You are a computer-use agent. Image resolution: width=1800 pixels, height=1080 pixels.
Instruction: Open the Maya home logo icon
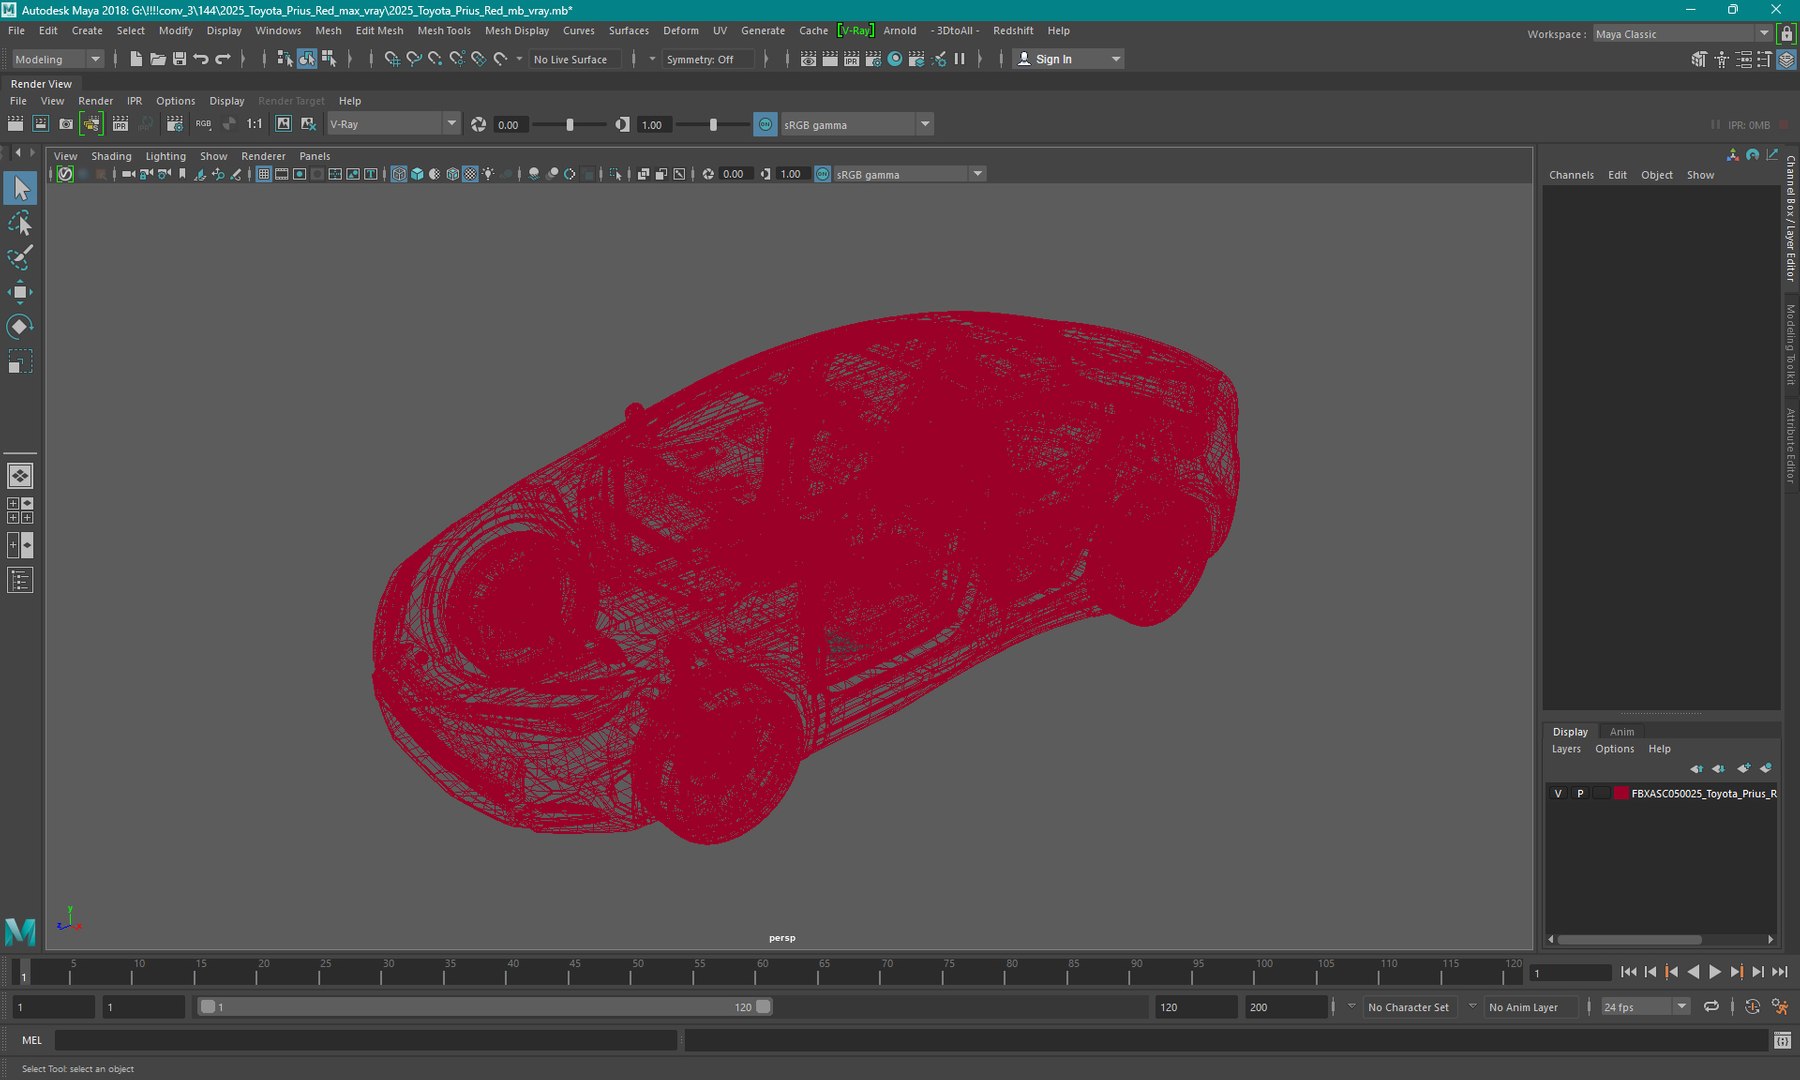(20, 932)
